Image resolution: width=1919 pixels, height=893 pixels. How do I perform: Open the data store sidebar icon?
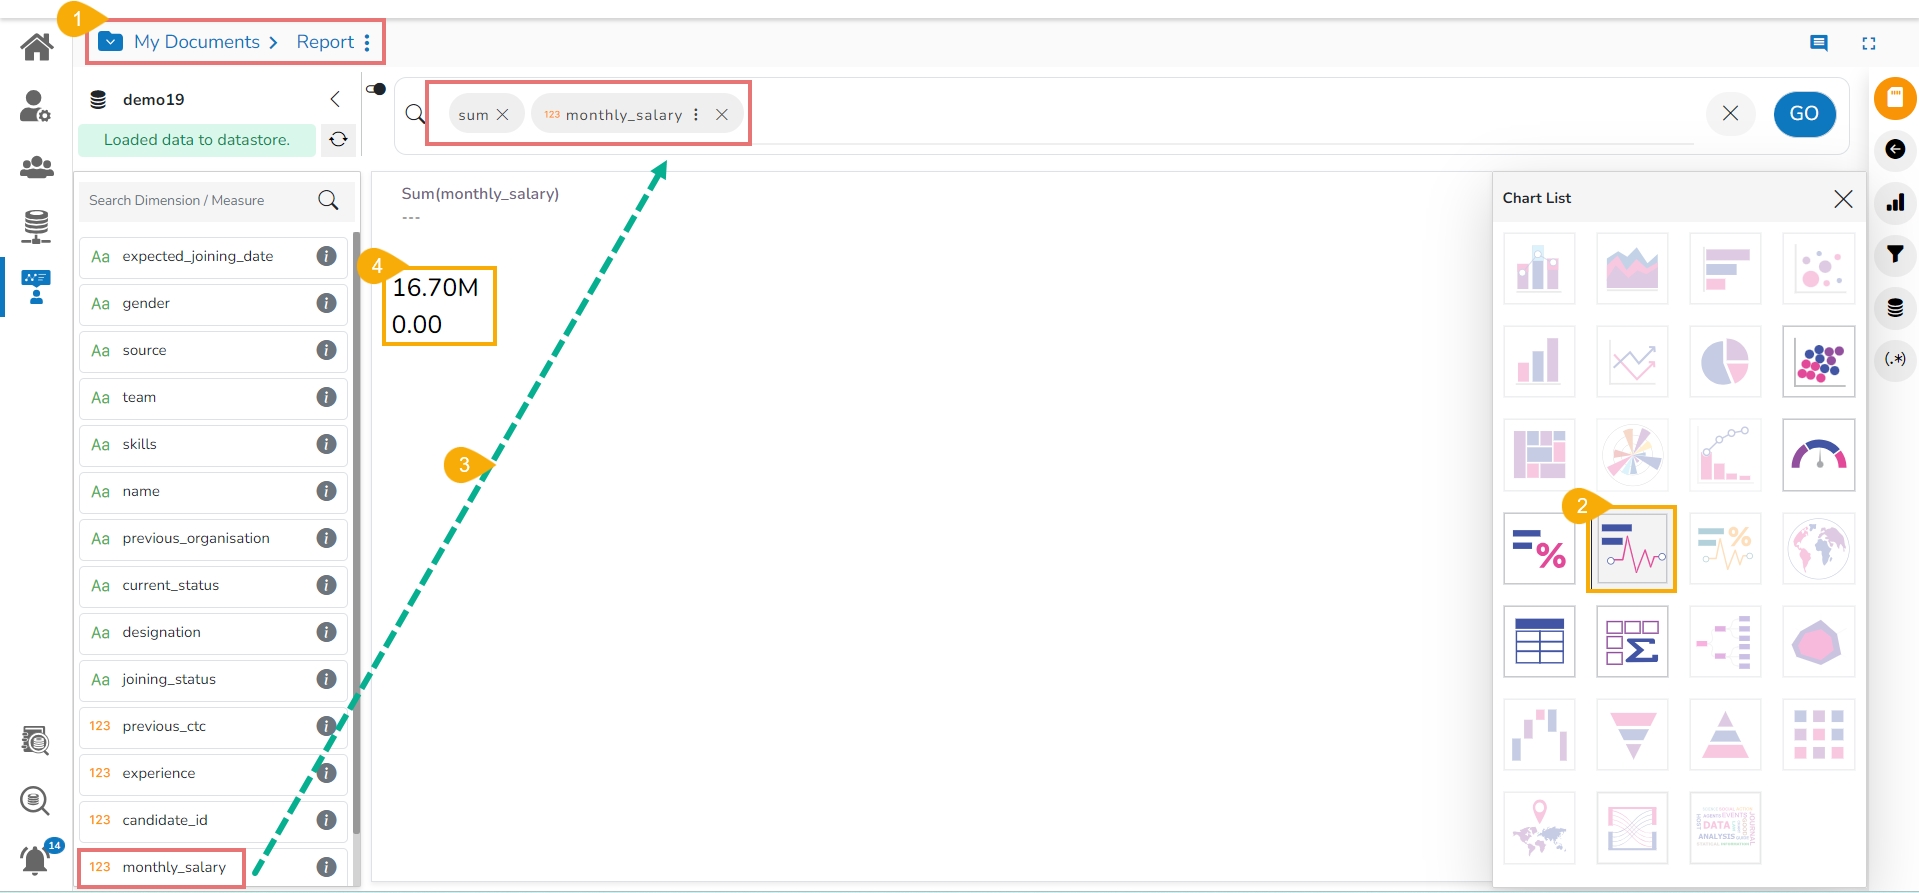[36, 227]
